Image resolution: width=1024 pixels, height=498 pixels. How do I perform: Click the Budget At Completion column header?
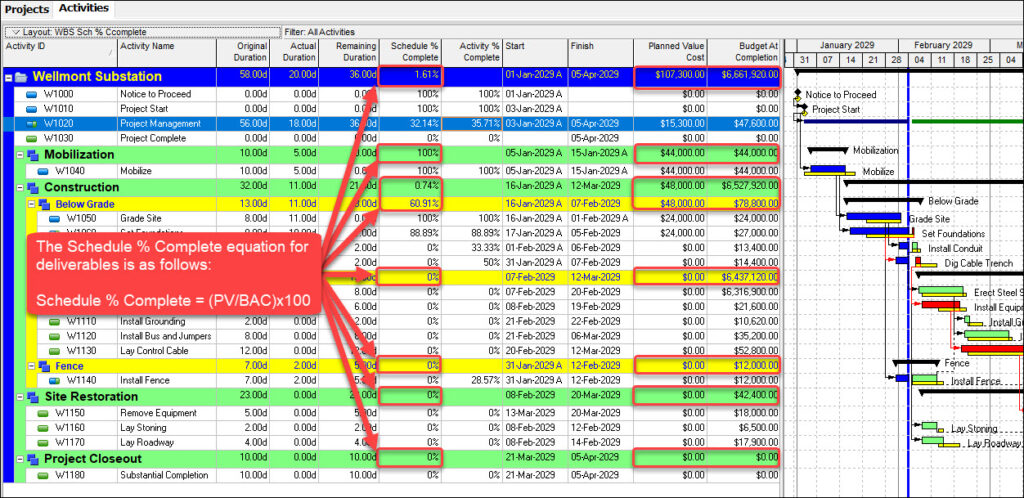pyautogui.click(x=744, y=52)
